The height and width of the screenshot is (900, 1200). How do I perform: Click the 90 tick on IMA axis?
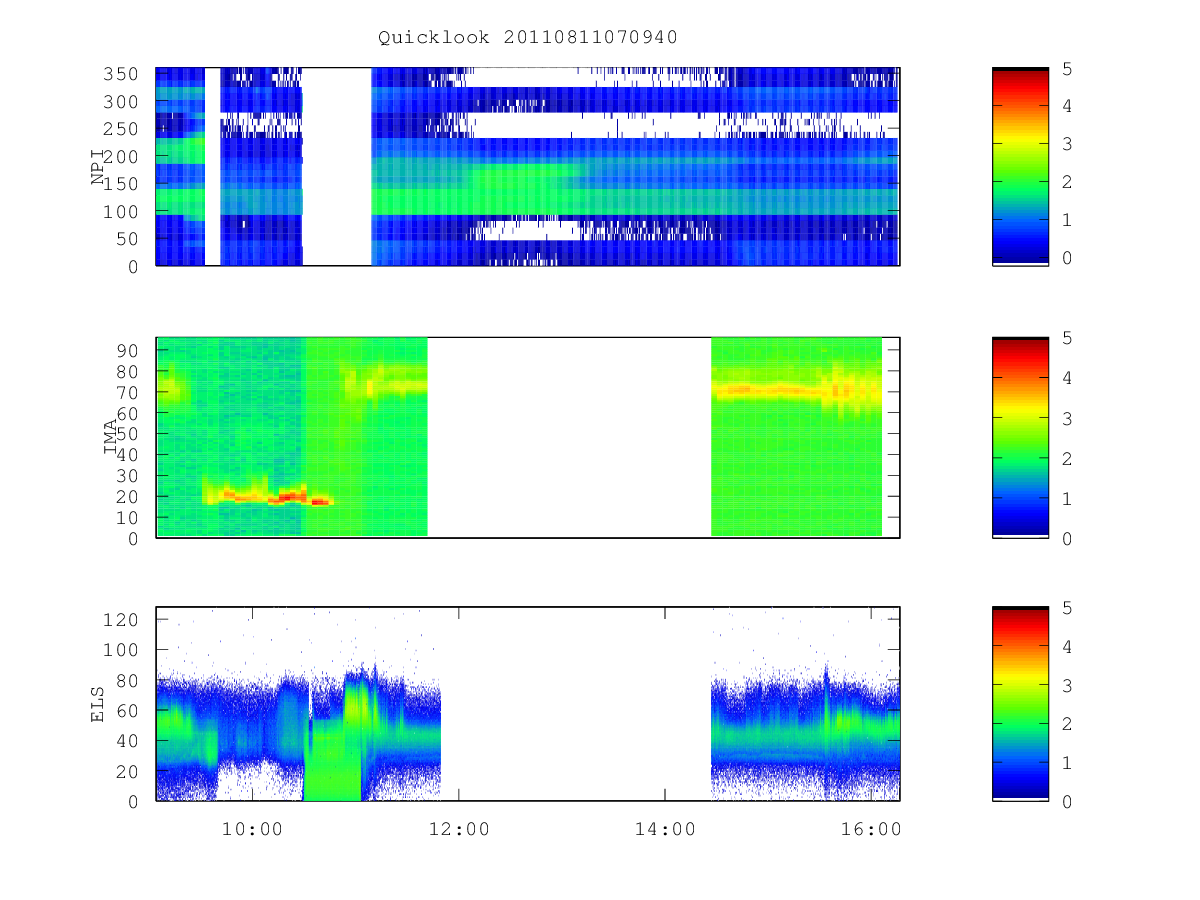(129, 350)
